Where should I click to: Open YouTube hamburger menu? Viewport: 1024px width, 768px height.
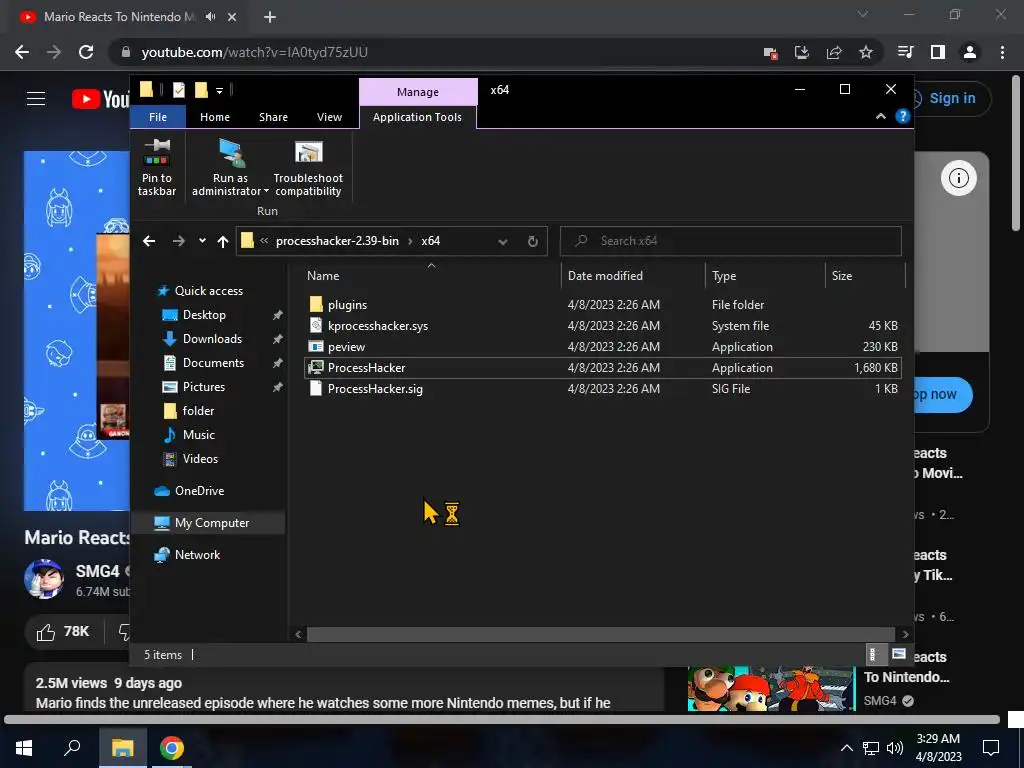coord(36,99)
